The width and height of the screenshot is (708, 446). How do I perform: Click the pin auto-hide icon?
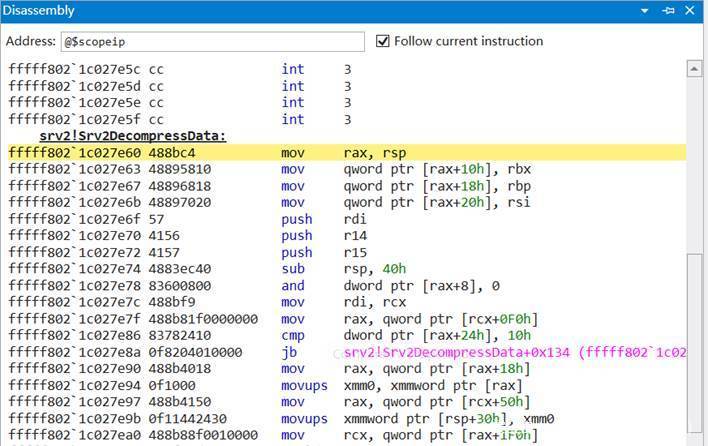(668, 11)
